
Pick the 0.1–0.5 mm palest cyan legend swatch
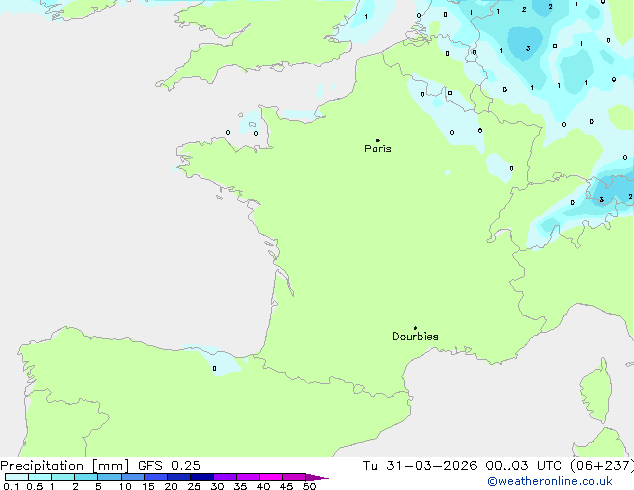tap(17, 477)
